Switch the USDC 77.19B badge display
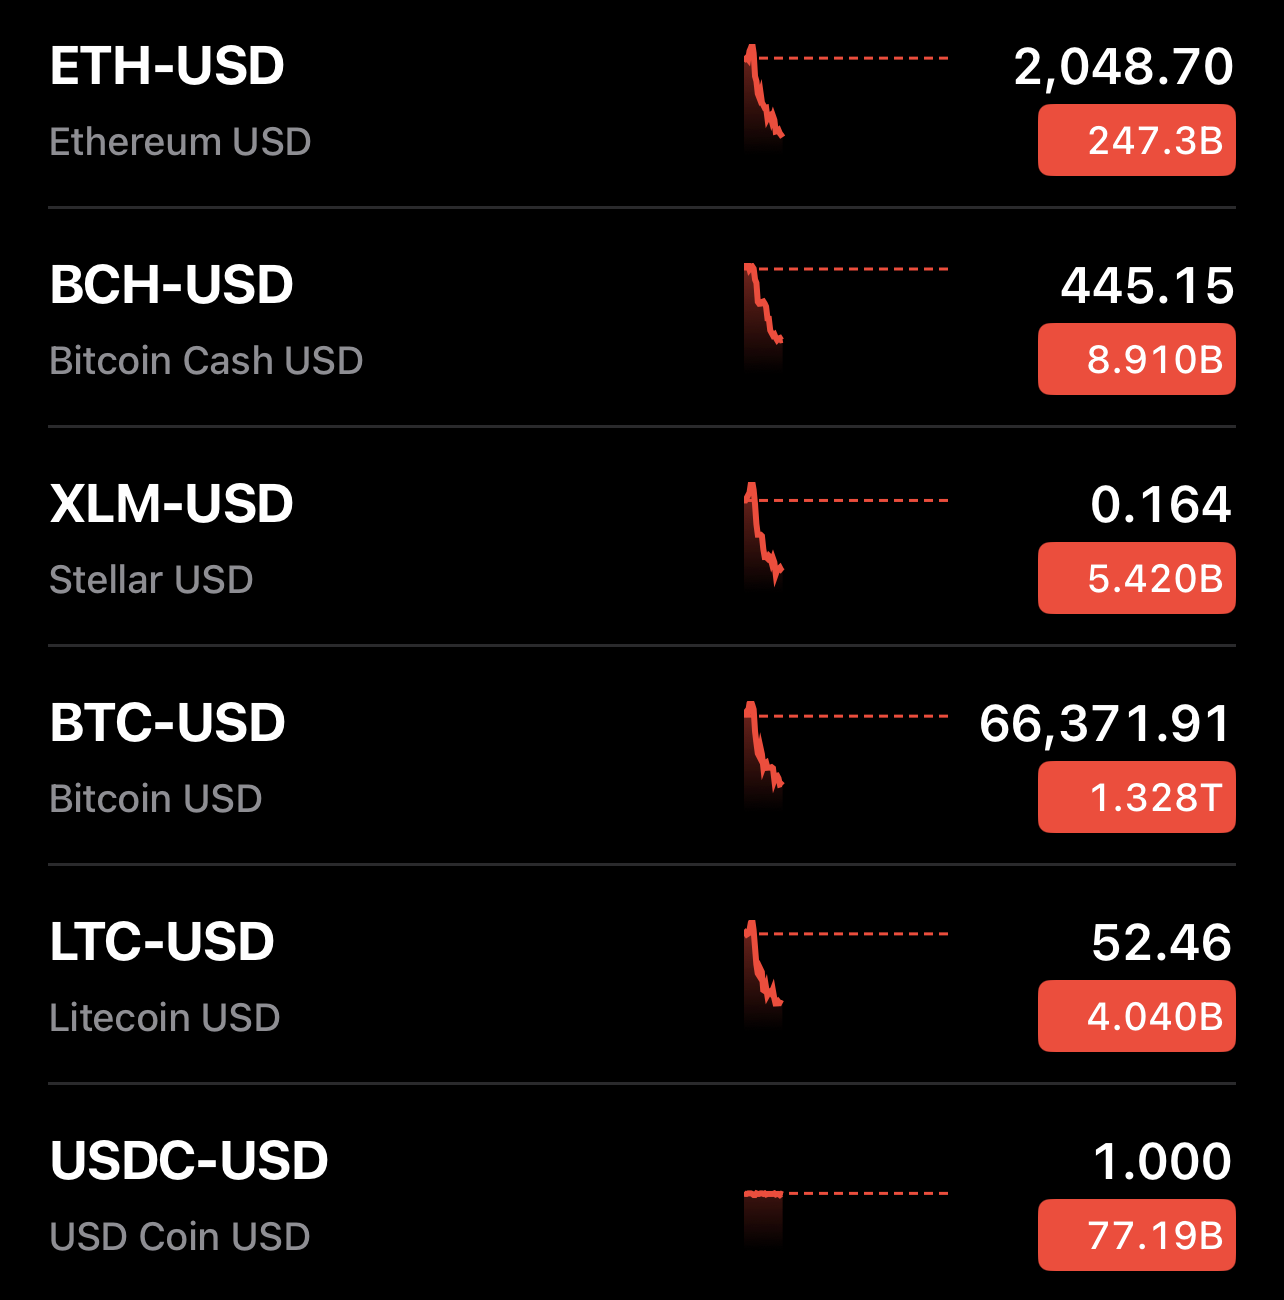Image resolution: width=1284 pixels, height=1300 pixels. [x=1136, y=1235]
